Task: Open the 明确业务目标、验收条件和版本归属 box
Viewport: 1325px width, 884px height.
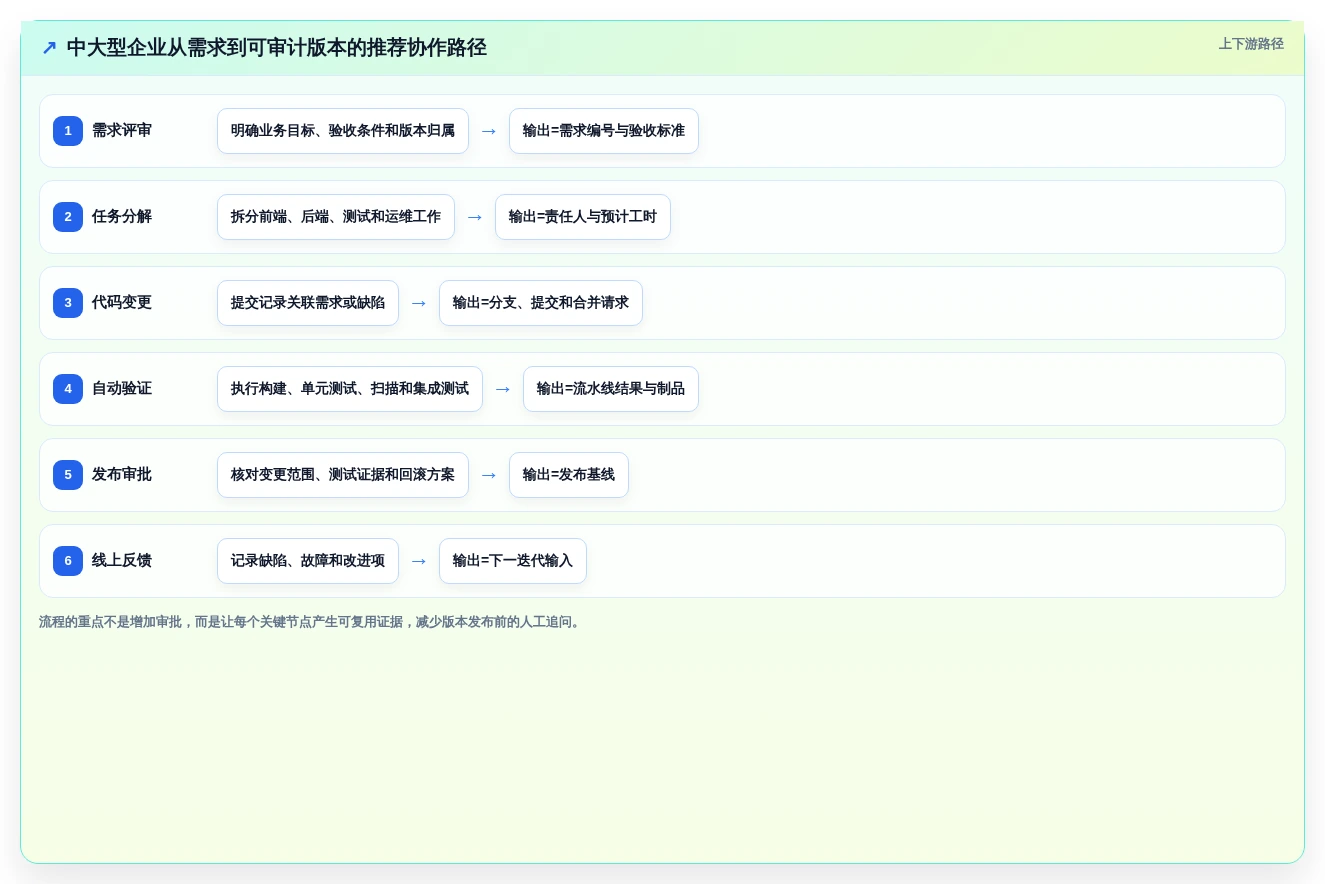Action: point(343,131)
